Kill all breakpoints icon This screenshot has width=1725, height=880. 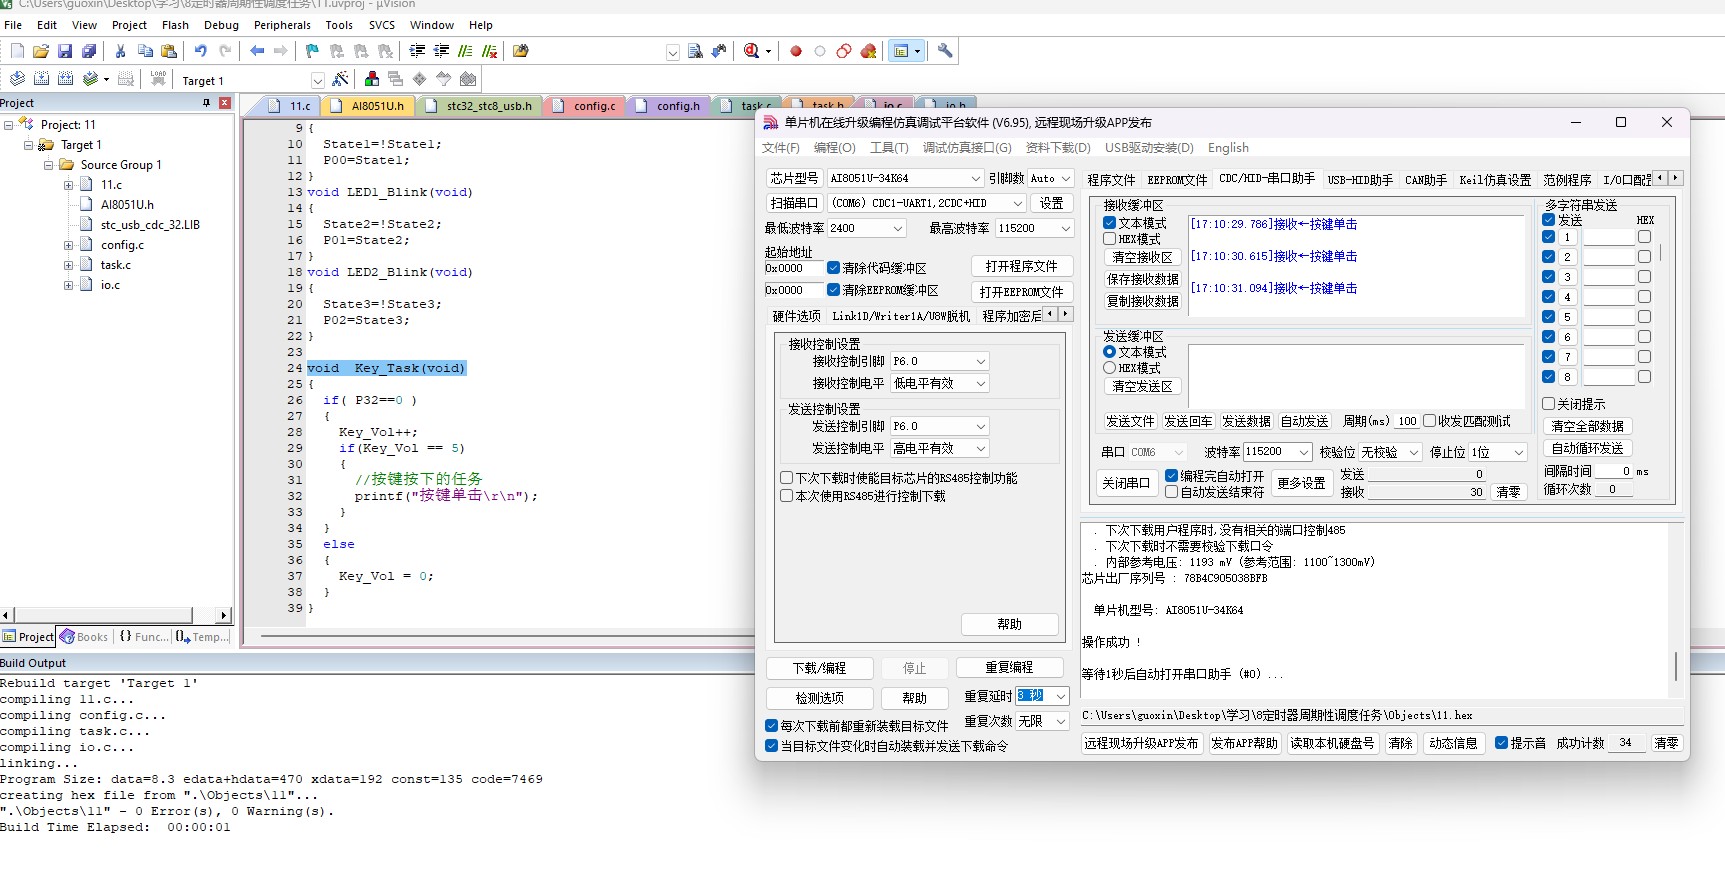869,51
